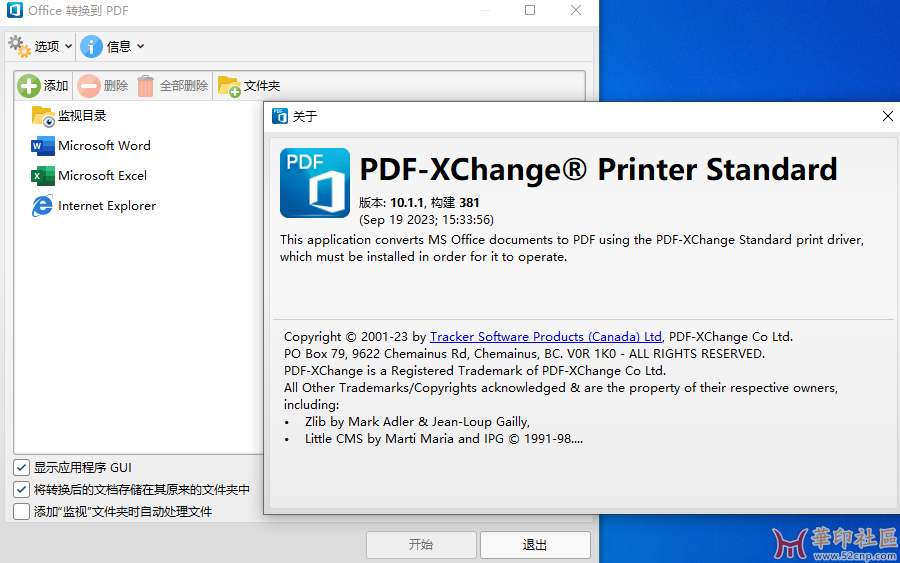Viewport: 900px width, 563px height.
Task: Expand the 信息 dropdown arrow
Action: (x=141, y=46)
